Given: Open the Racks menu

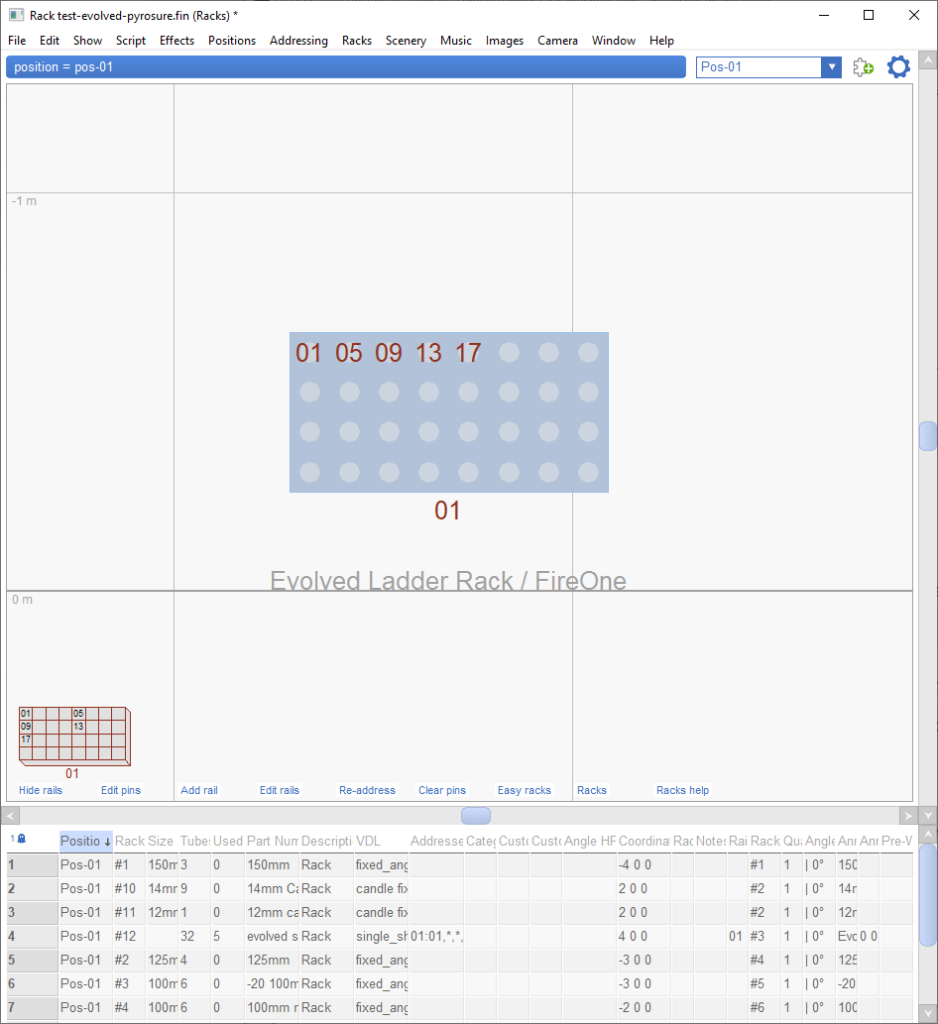Looking at the screenshot, I should [x=356, y=41].
